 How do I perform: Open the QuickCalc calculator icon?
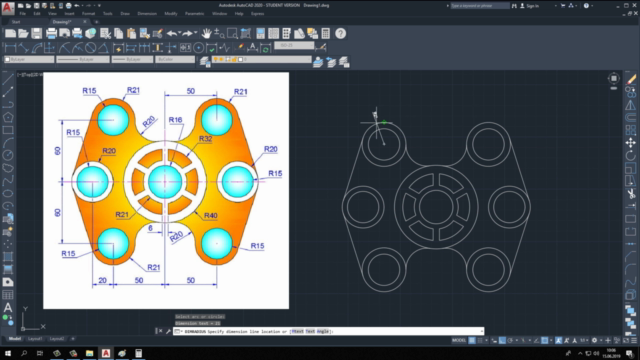tap(326, 33)
